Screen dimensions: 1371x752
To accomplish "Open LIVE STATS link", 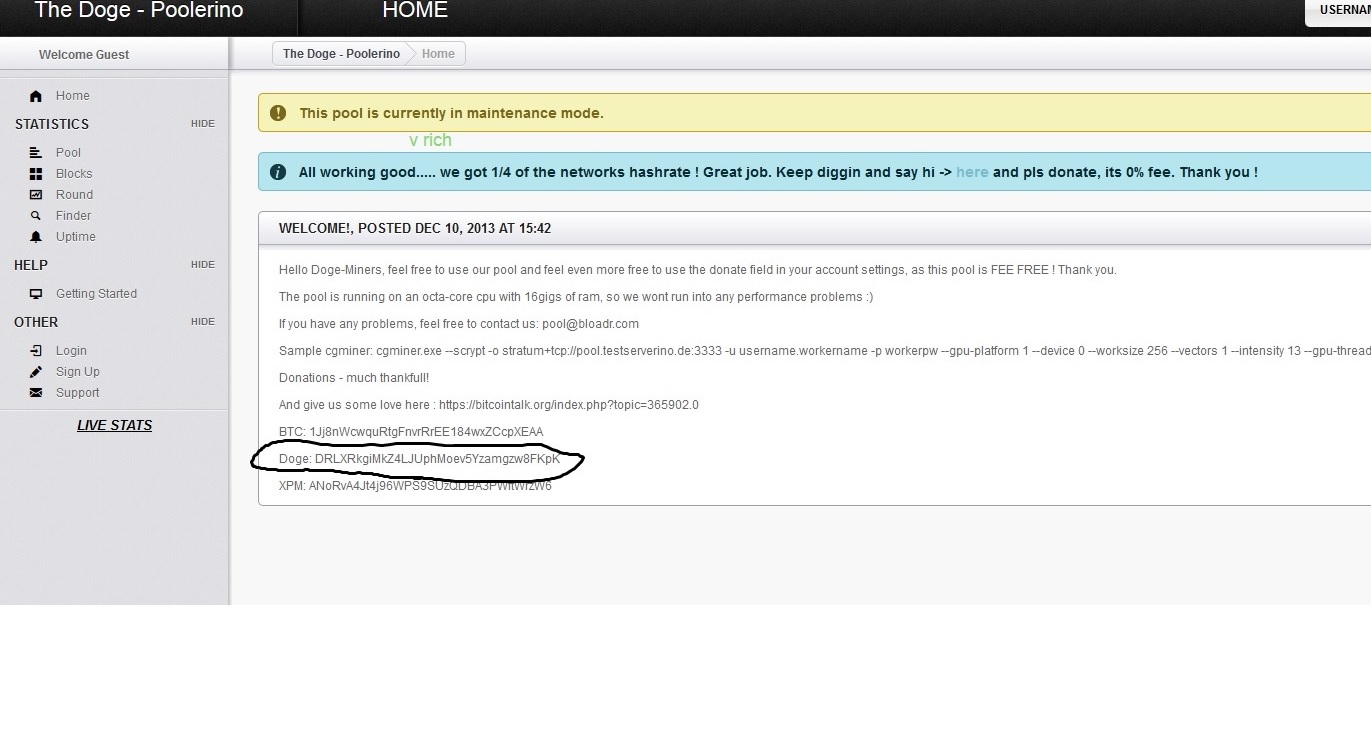I will [x=114, y=425].
